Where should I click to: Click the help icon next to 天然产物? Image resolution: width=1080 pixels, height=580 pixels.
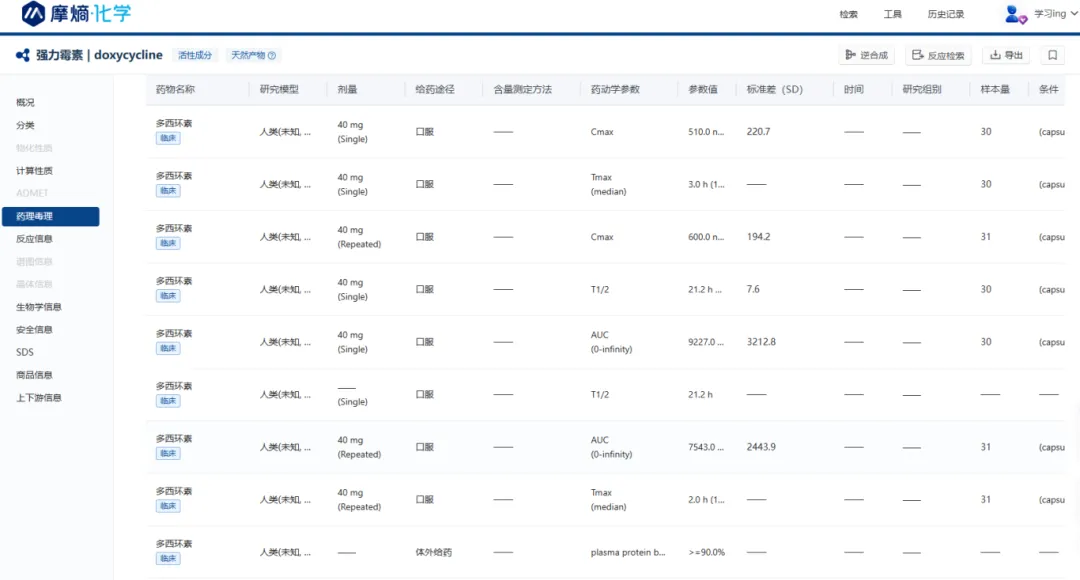pyautogui.click(x=272, y=56)
